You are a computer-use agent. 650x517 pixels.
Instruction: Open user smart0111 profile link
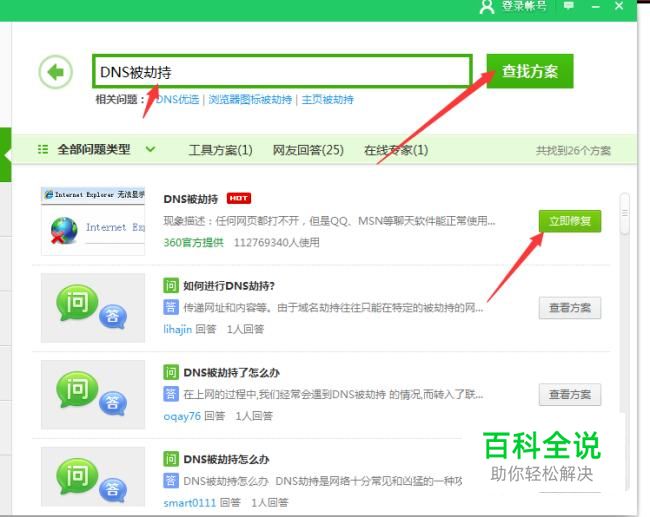pyautogui.click(x=189, y=503)
